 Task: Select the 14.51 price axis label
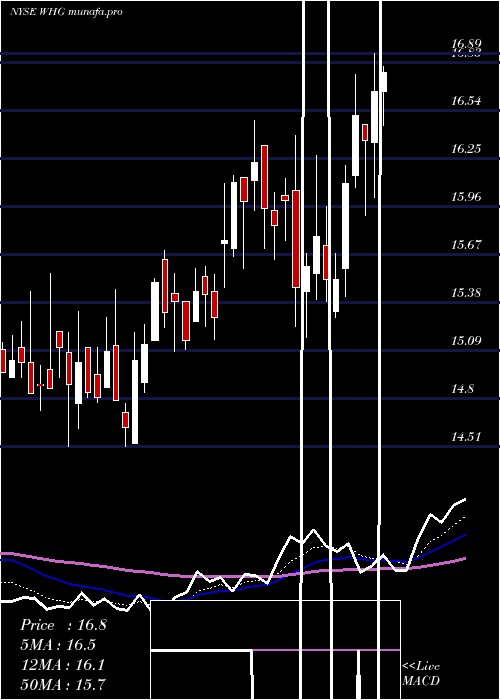coord(466,437)
